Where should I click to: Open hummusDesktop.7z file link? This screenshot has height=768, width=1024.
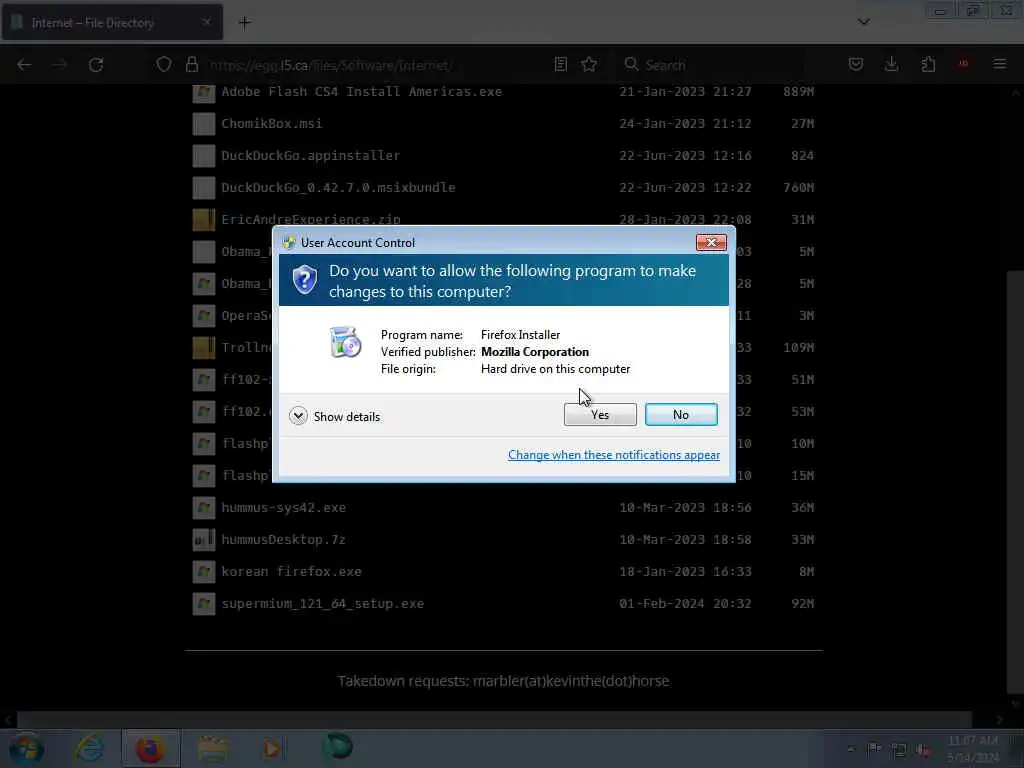pos(283,539)
